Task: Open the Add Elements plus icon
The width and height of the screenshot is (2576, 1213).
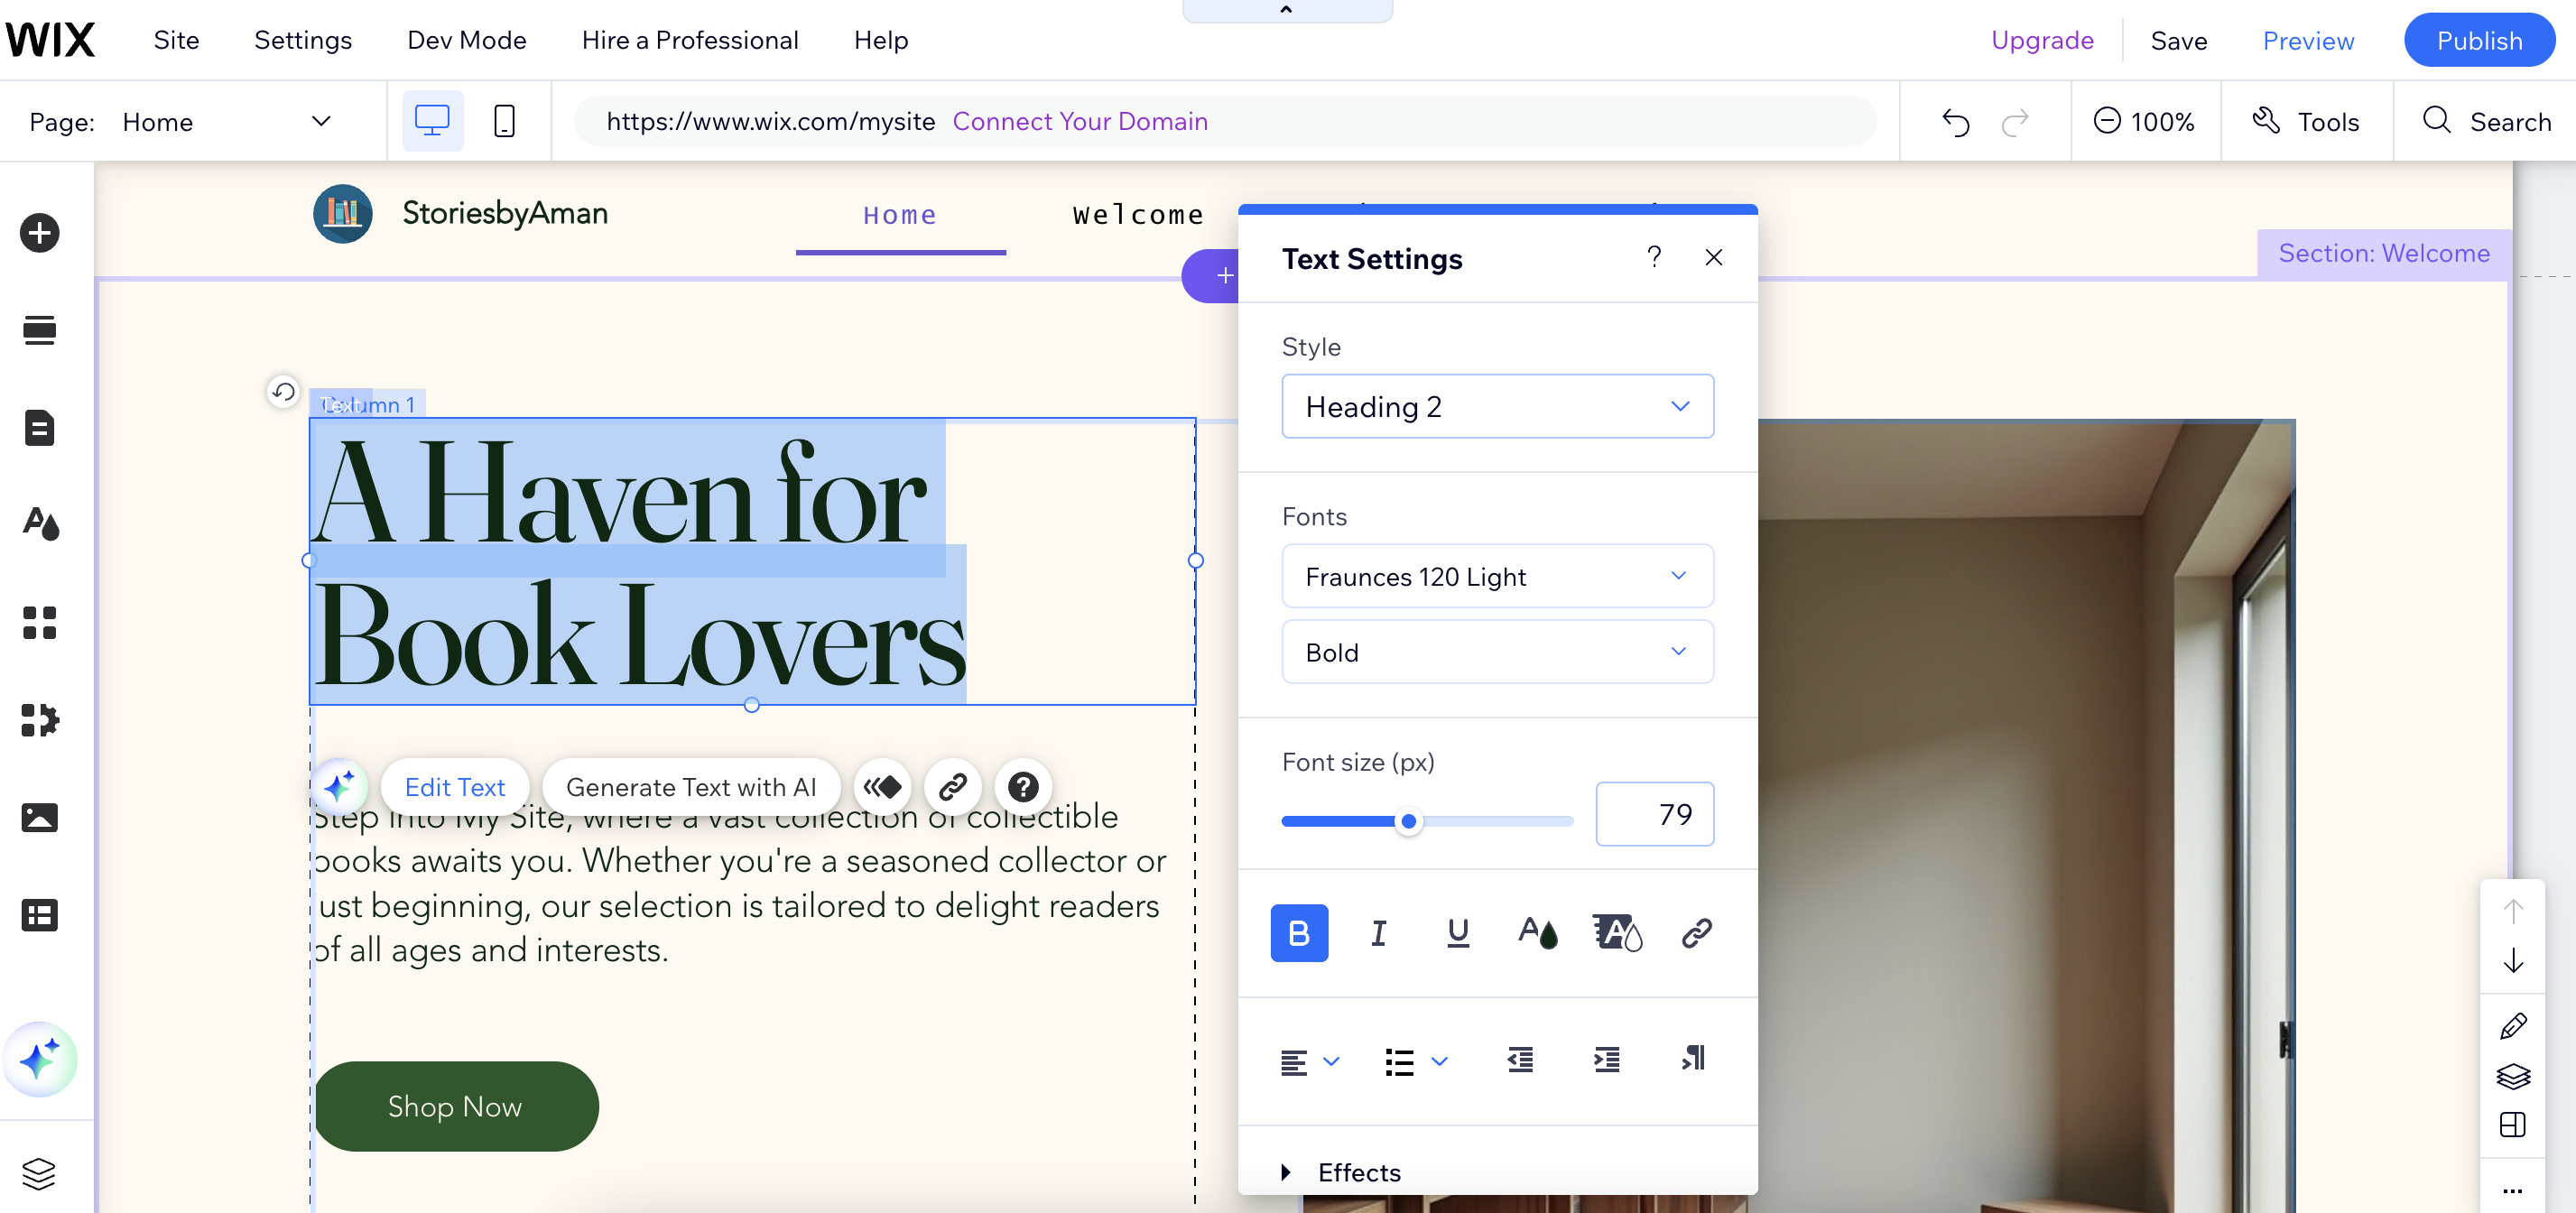Action: tap(39, 233)
